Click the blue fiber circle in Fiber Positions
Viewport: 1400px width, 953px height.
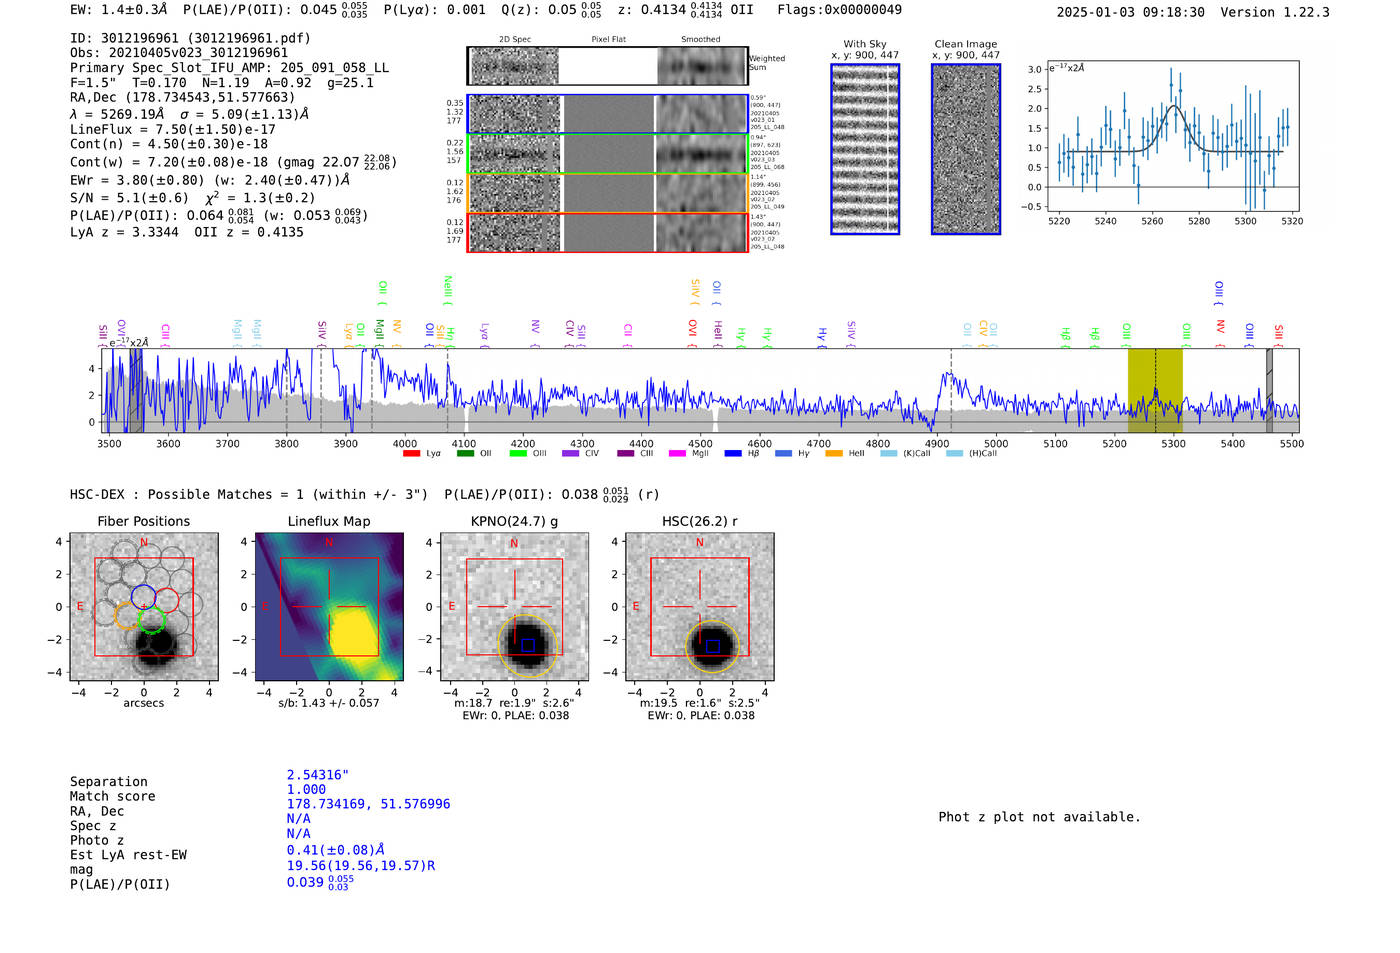(x=143, y=598)
